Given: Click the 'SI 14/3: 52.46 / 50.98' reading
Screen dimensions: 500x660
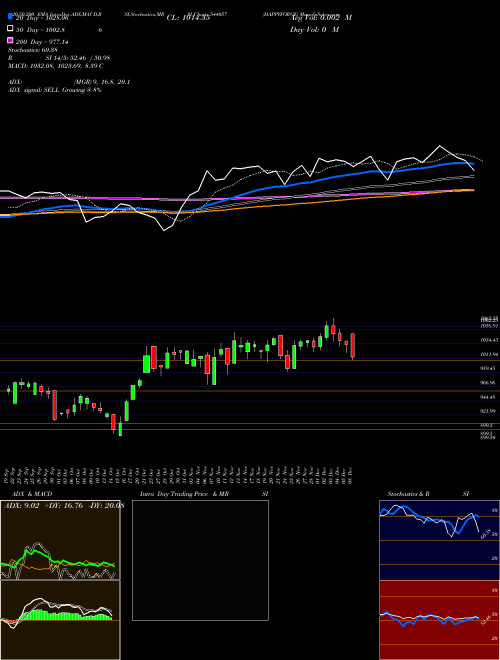Looking at the screenshot, I should 78,58.
